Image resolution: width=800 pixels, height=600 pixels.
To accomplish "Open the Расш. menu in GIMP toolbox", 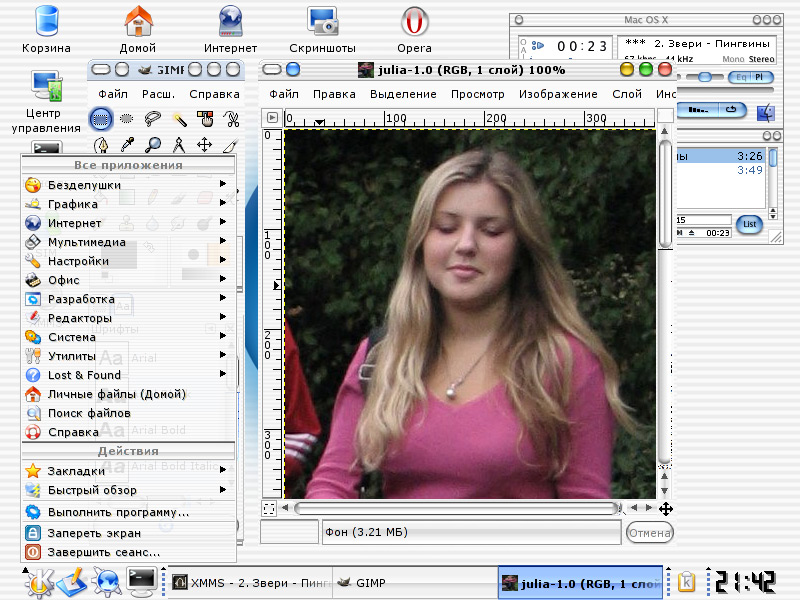I will tap(158, 94).
